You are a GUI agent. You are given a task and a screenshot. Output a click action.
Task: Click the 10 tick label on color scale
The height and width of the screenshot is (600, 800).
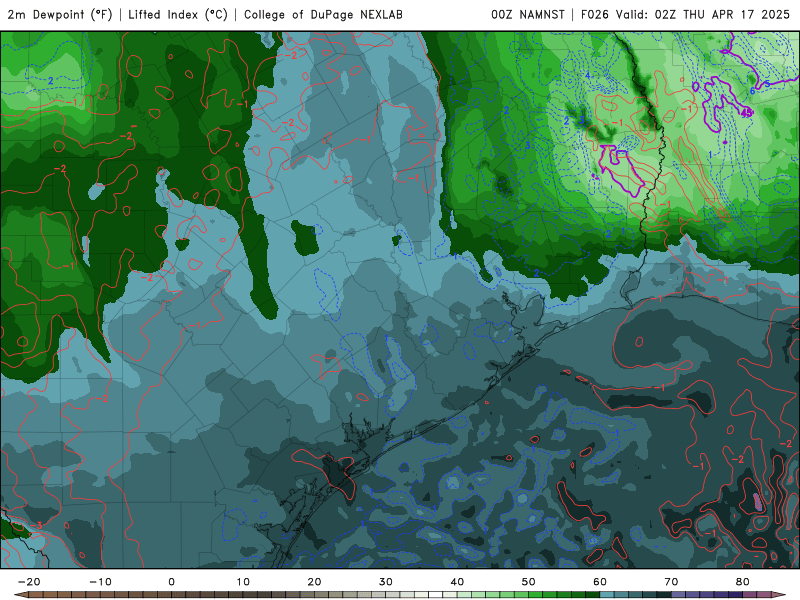coord(243,582)
